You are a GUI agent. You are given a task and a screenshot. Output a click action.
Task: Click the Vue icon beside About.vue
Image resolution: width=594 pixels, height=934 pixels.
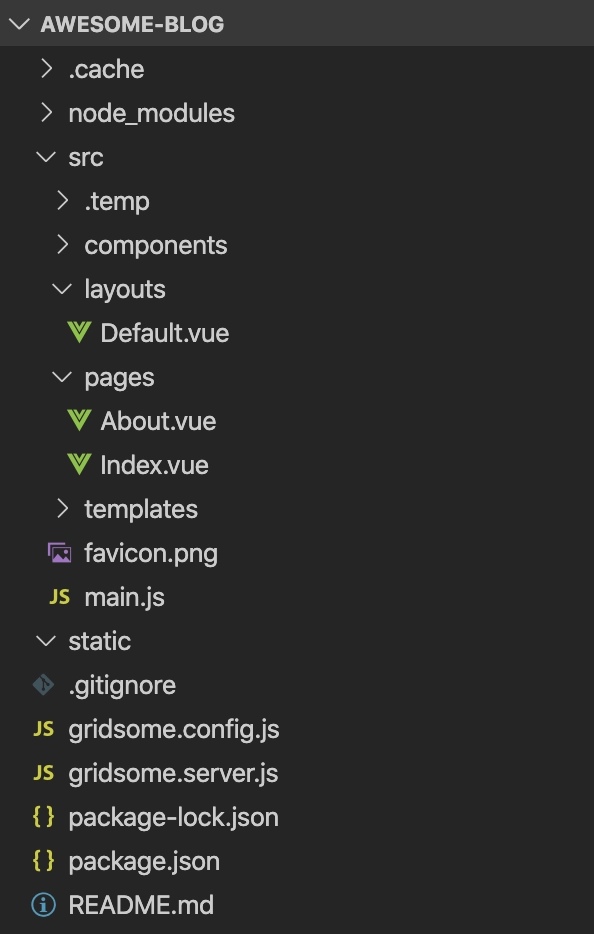[x=79, y=421]
